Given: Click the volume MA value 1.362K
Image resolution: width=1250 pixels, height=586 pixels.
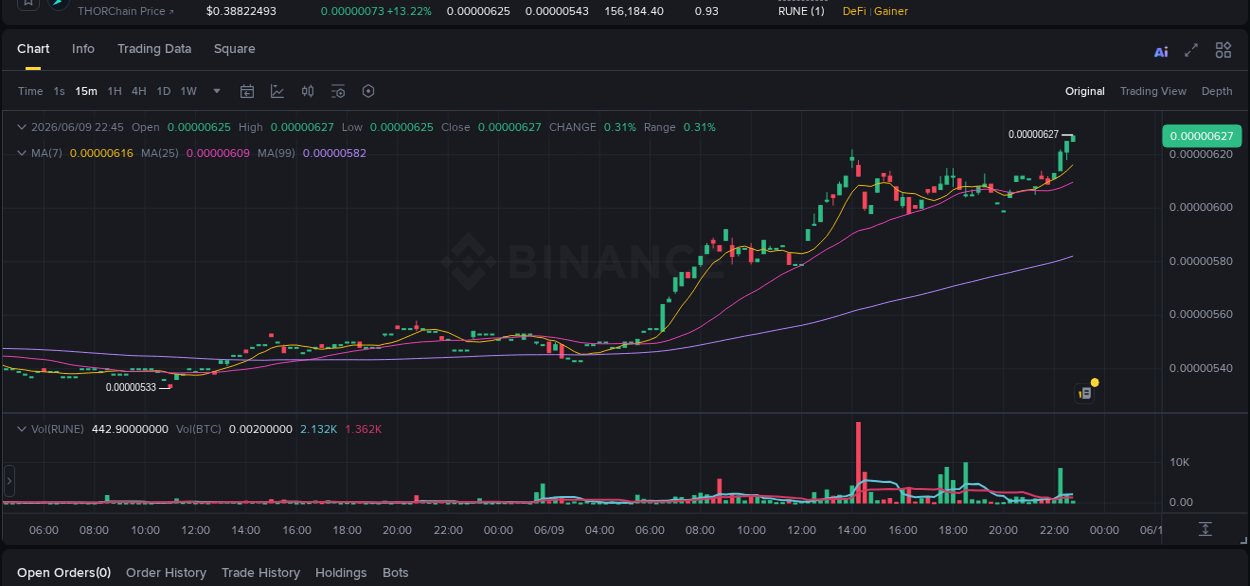Looking at the screenshot, I should [363, 428].
